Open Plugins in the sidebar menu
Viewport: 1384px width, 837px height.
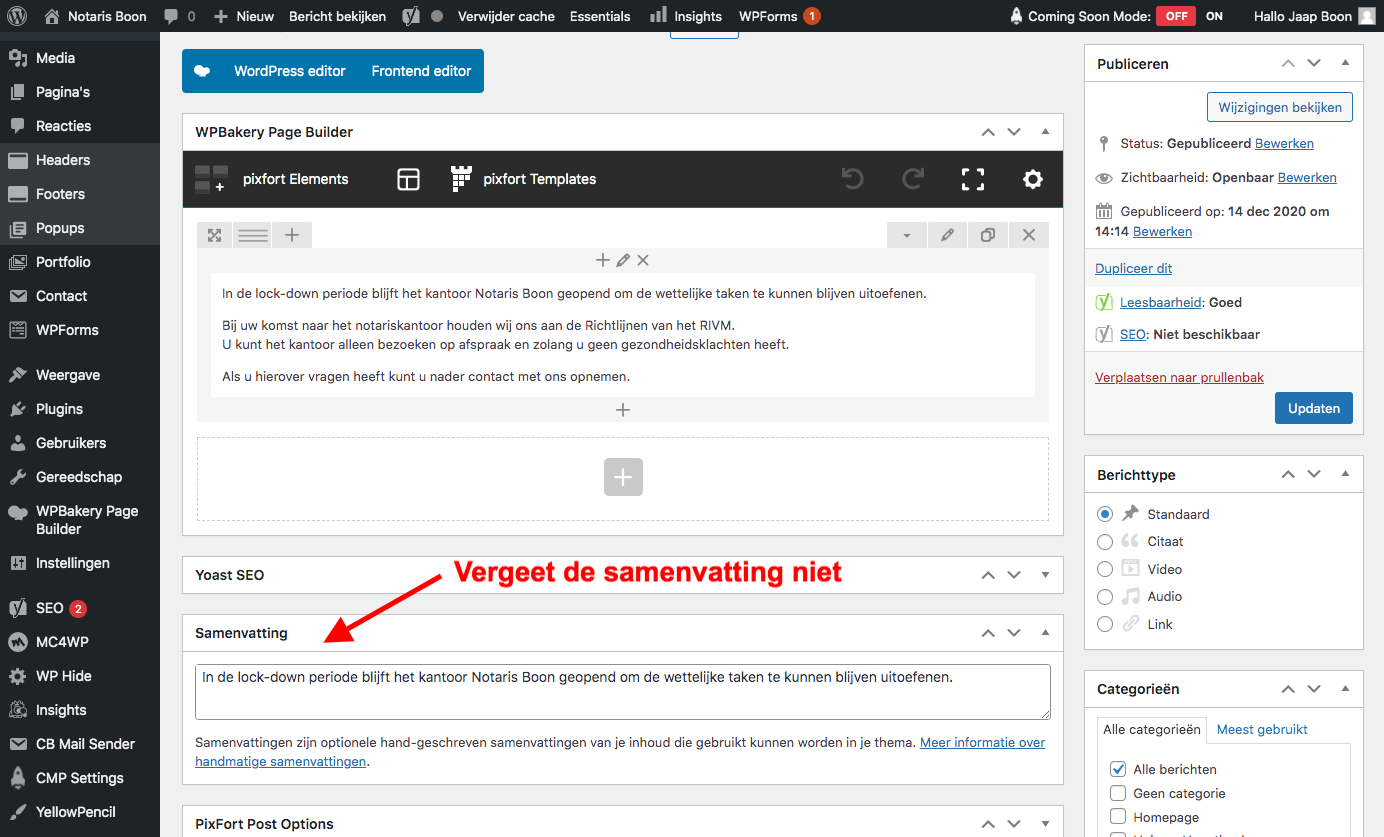59,409
